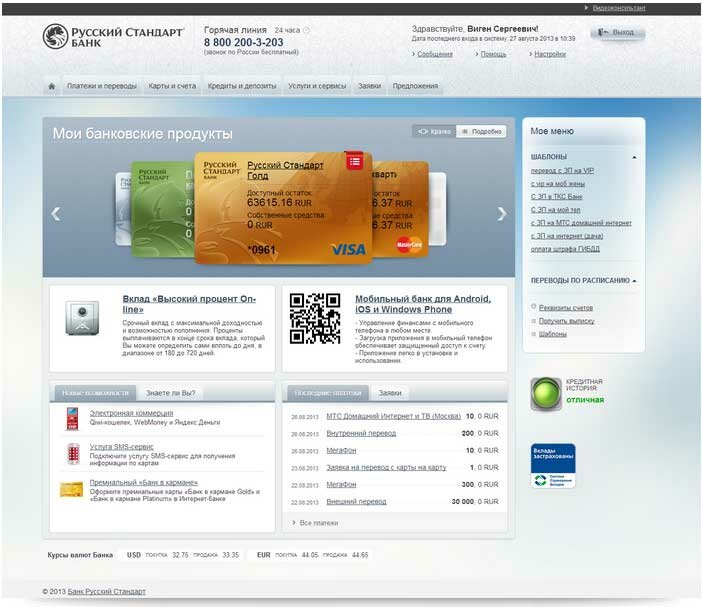Click USD продажа rate 33.35
702x607 pixels.
pyautogui.click(x=231, y=555)
